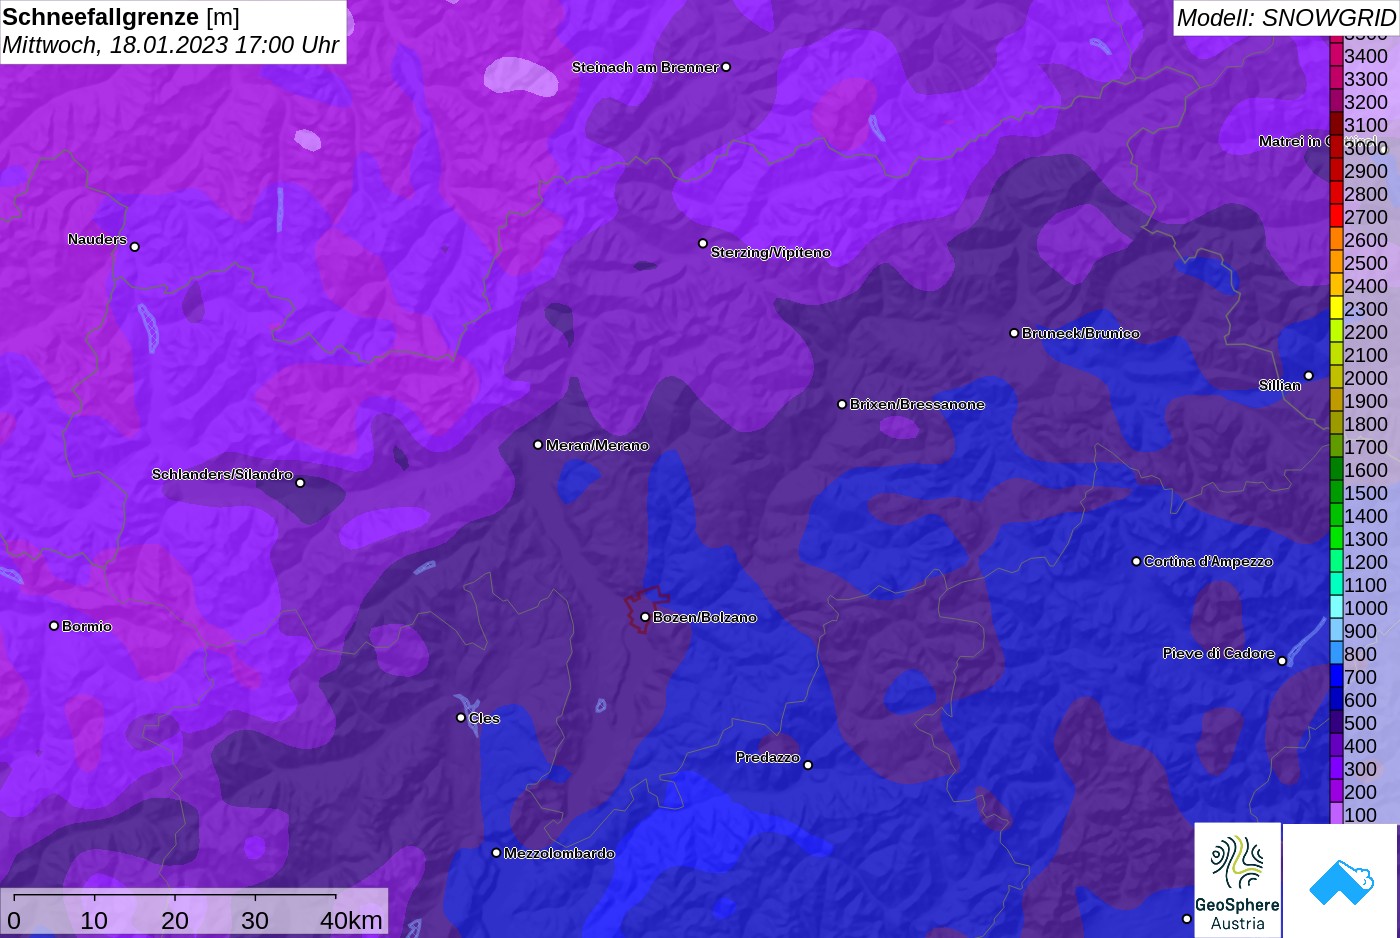Click the Bozen/Bolzano city marker dot
Screen dimensions: 1400x938
[x=645, y=617]
